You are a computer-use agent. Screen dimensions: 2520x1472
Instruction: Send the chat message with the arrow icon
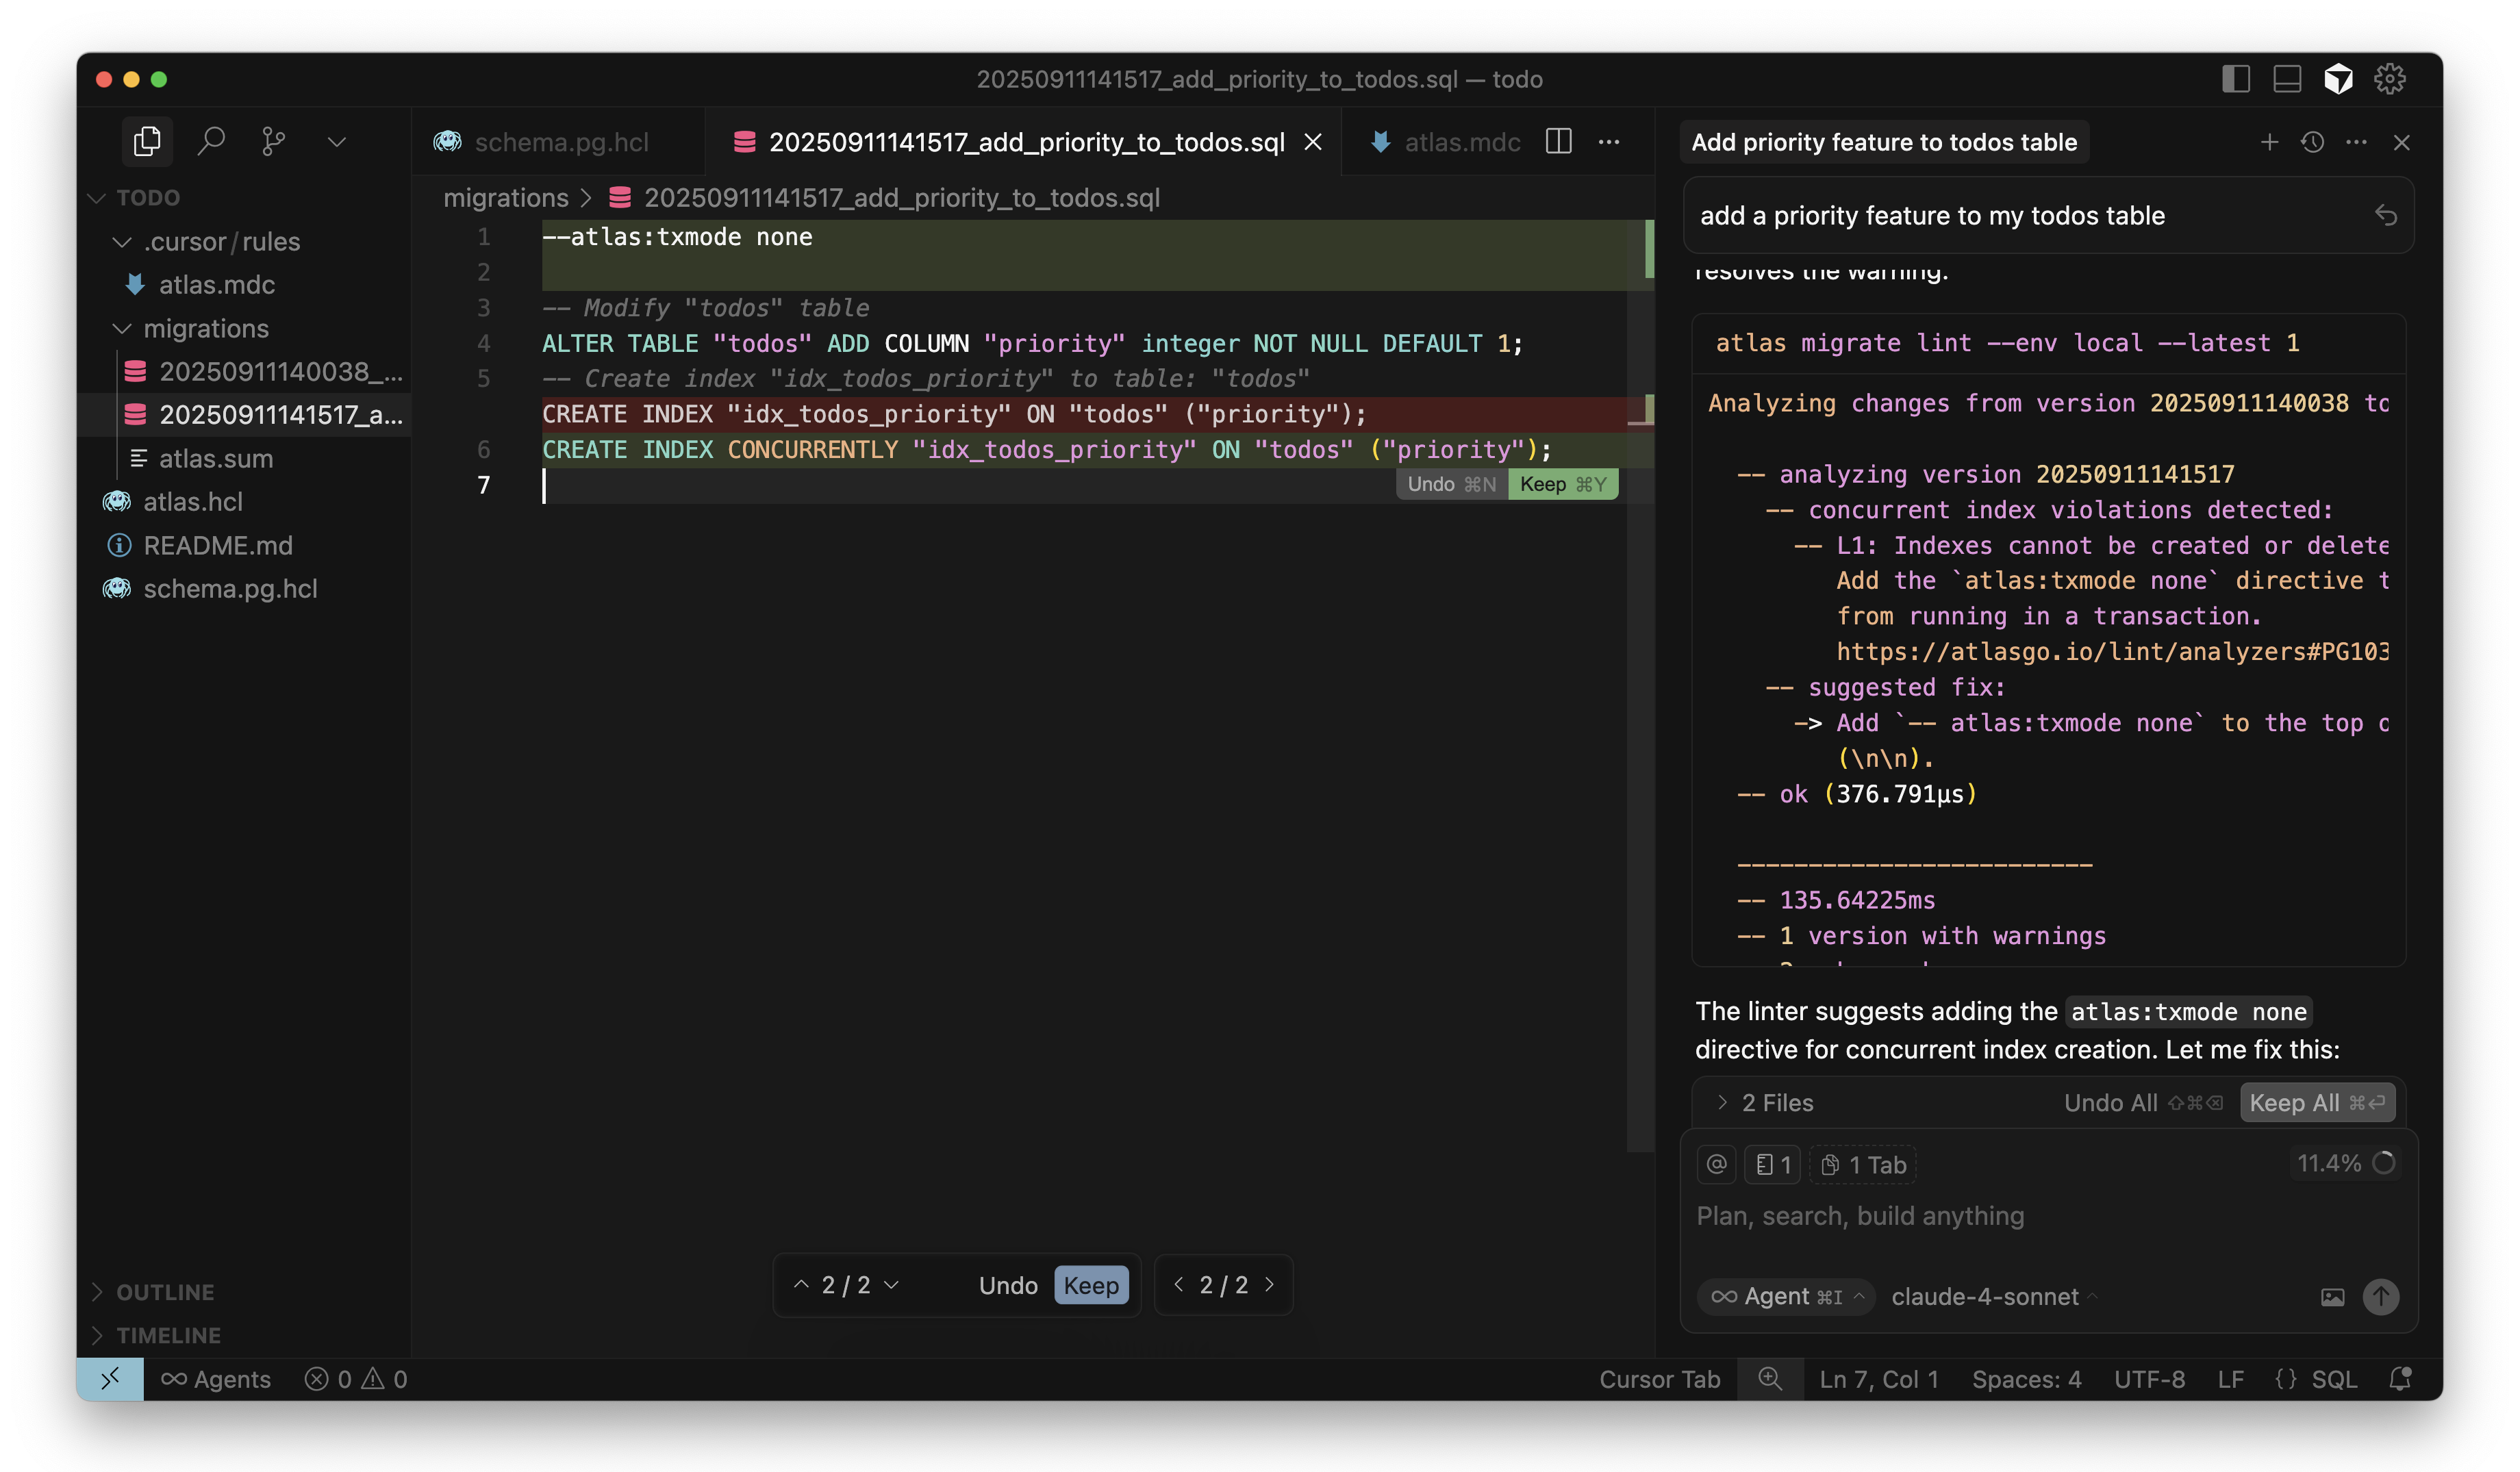(x=2381, y=1297)
